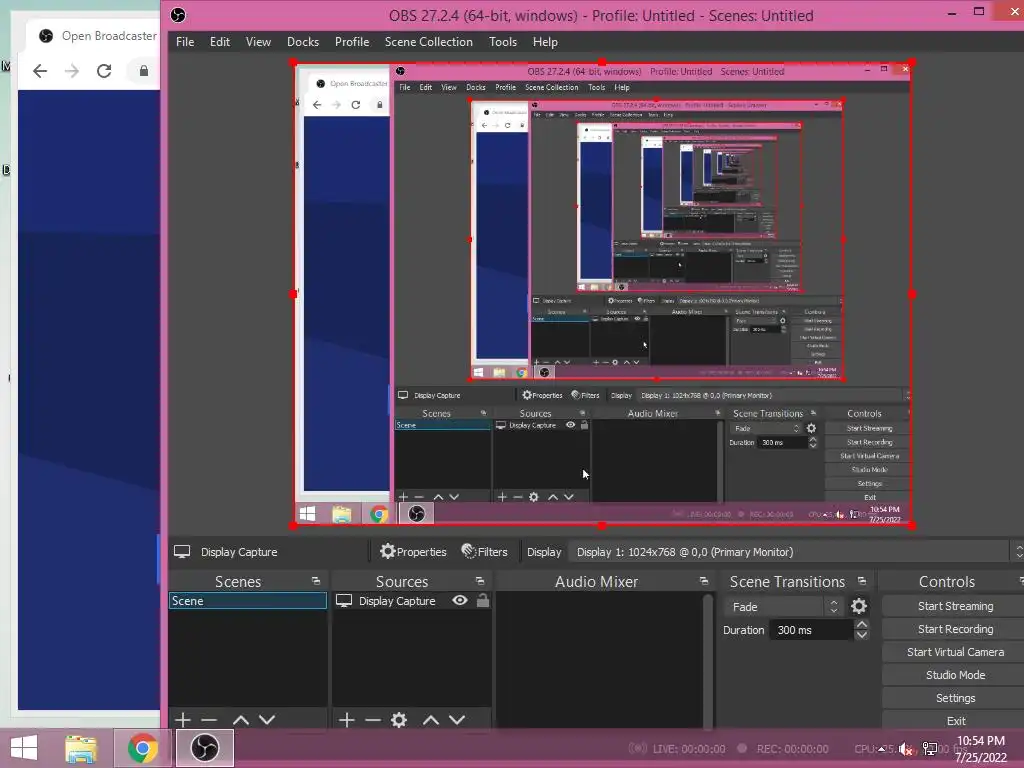
Task: Move source down with arrow
Action: coord(457,720)
